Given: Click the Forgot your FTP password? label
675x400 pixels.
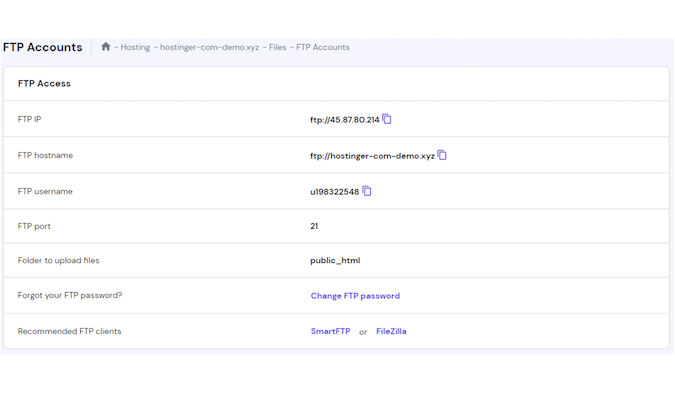Looking at the screenshot, I should (70, 295).
